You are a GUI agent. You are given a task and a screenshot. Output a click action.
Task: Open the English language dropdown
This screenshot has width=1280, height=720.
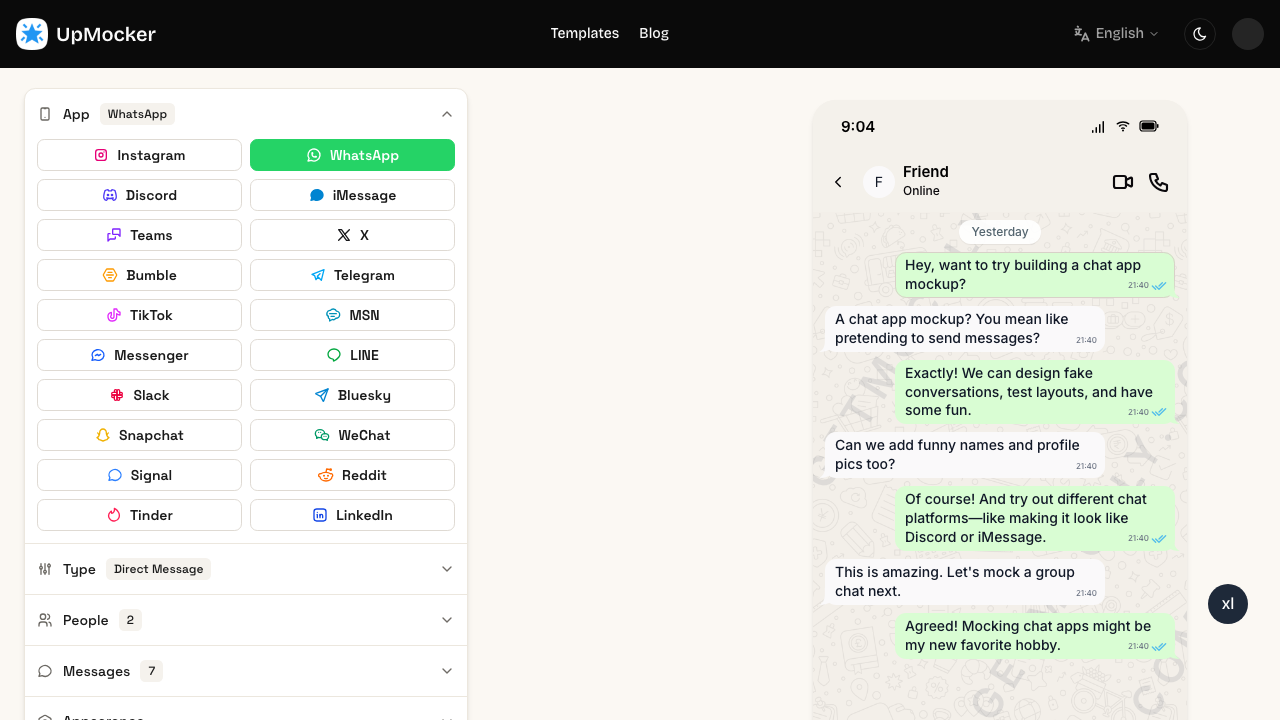(1116, 34)
